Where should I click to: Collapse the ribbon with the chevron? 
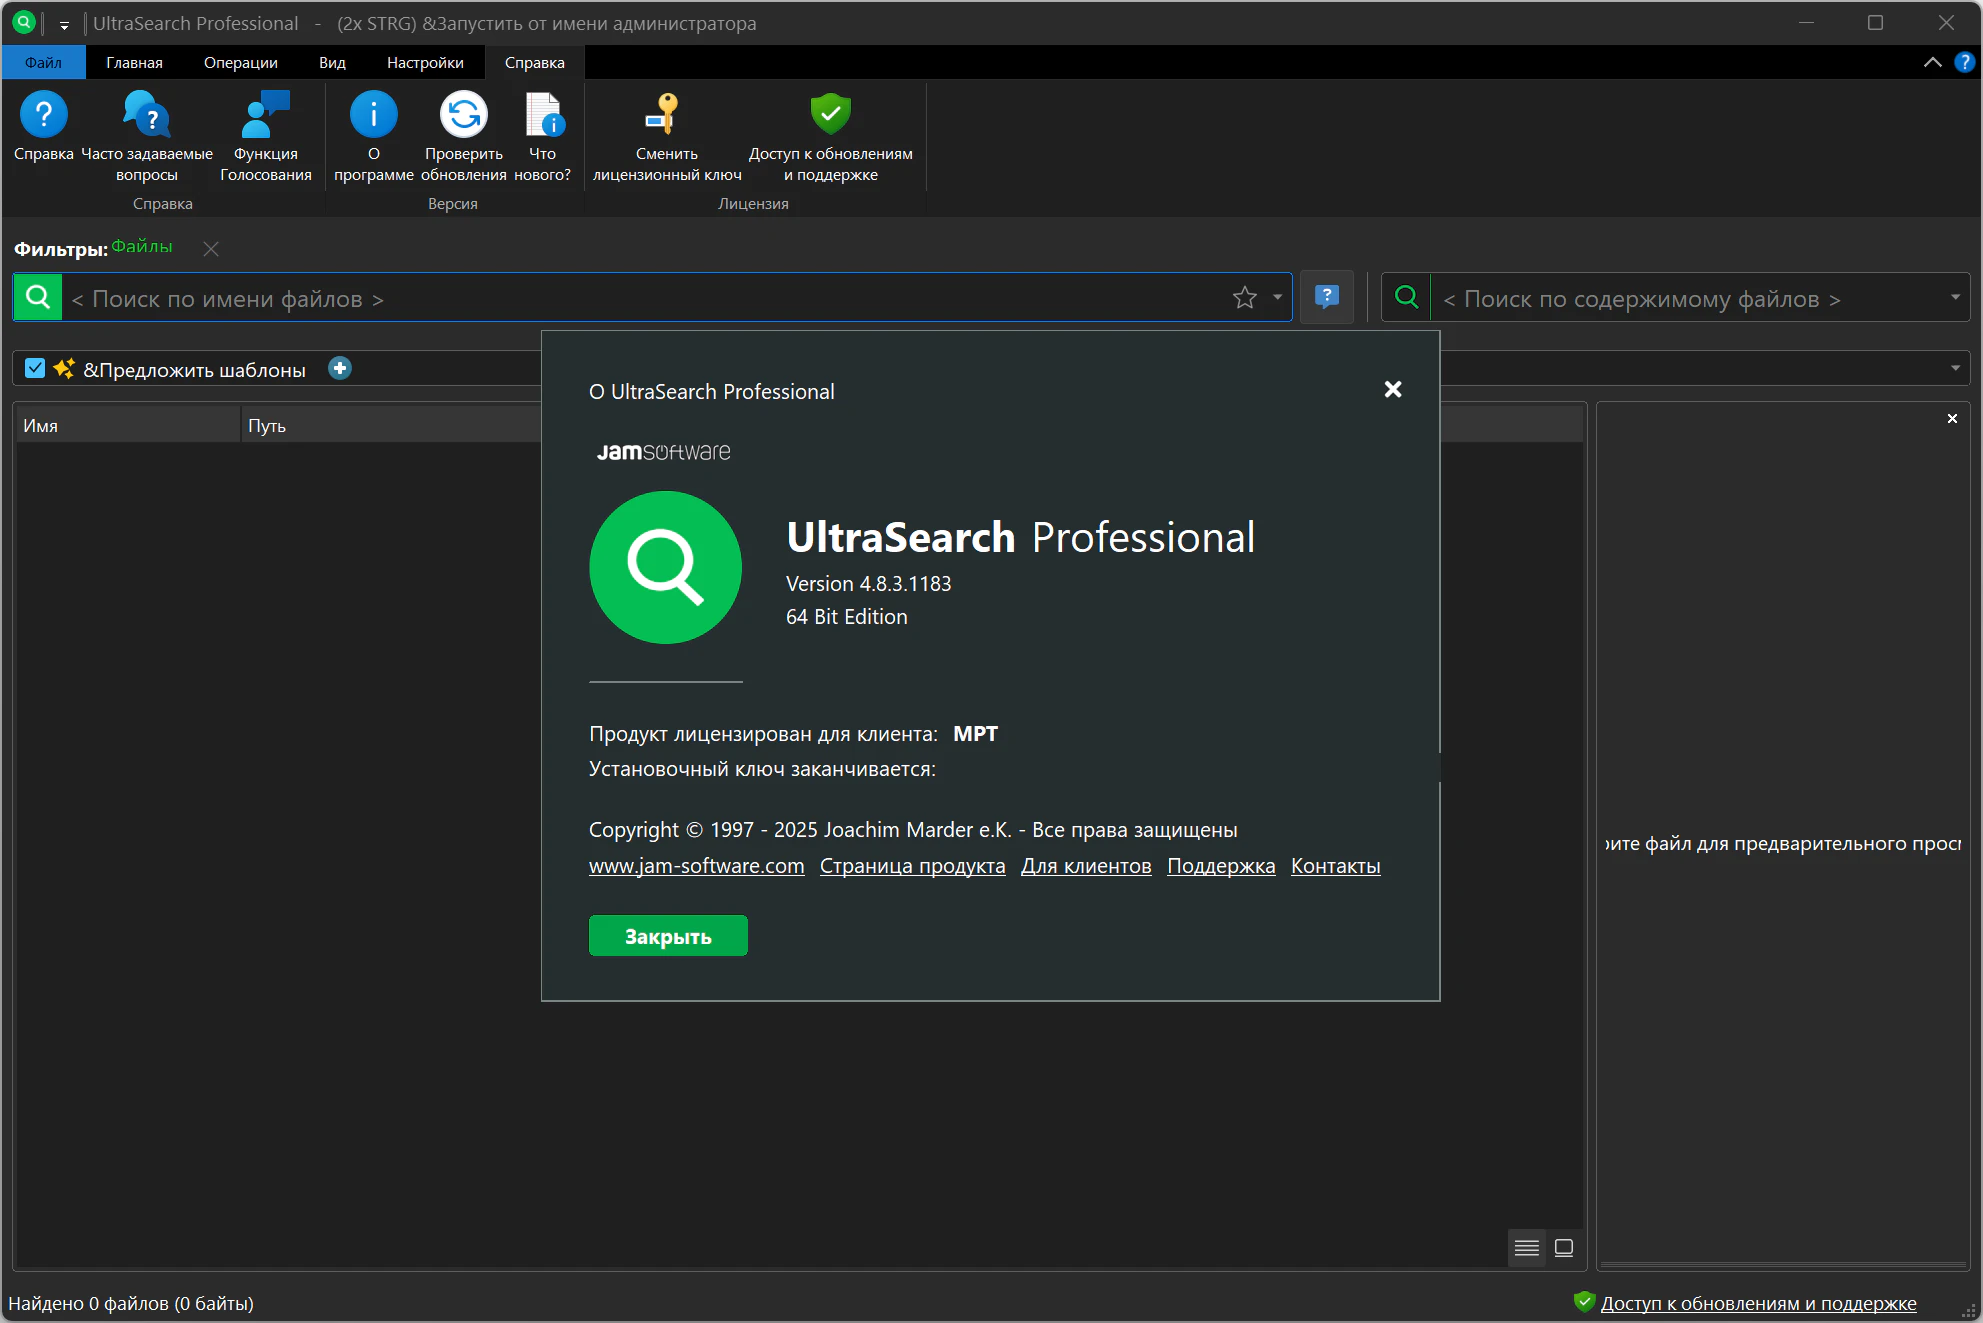point(1932,63)
